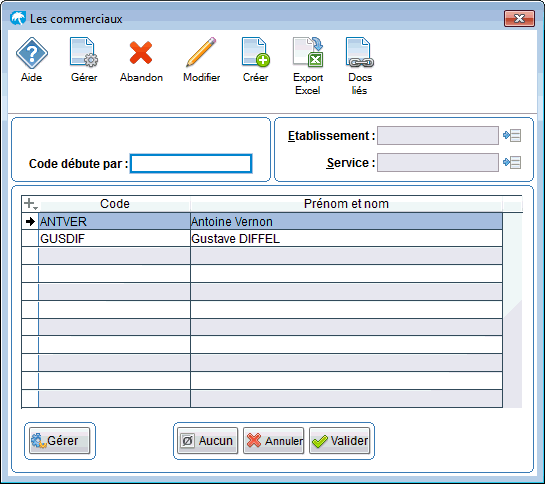Click the Gérer toolbar icon
The width and height of the screenshot is (545, 484).
pos(84,52)
